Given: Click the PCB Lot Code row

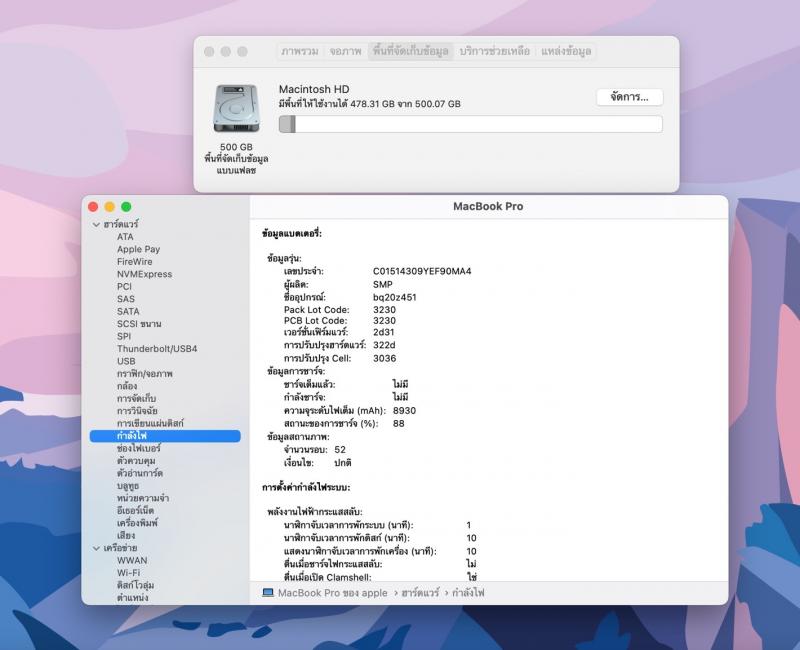Looking at the screenshot, I should (340, 321).
